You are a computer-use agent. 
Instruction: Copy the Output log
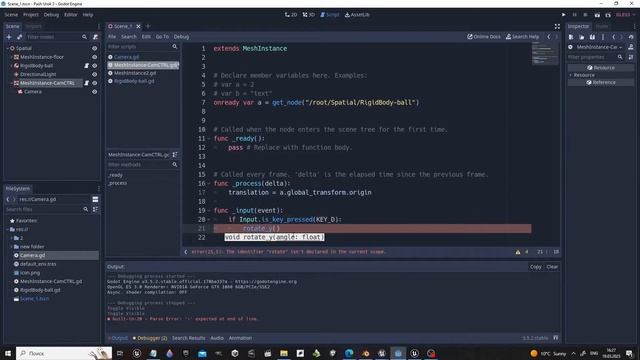coord(536,267)
